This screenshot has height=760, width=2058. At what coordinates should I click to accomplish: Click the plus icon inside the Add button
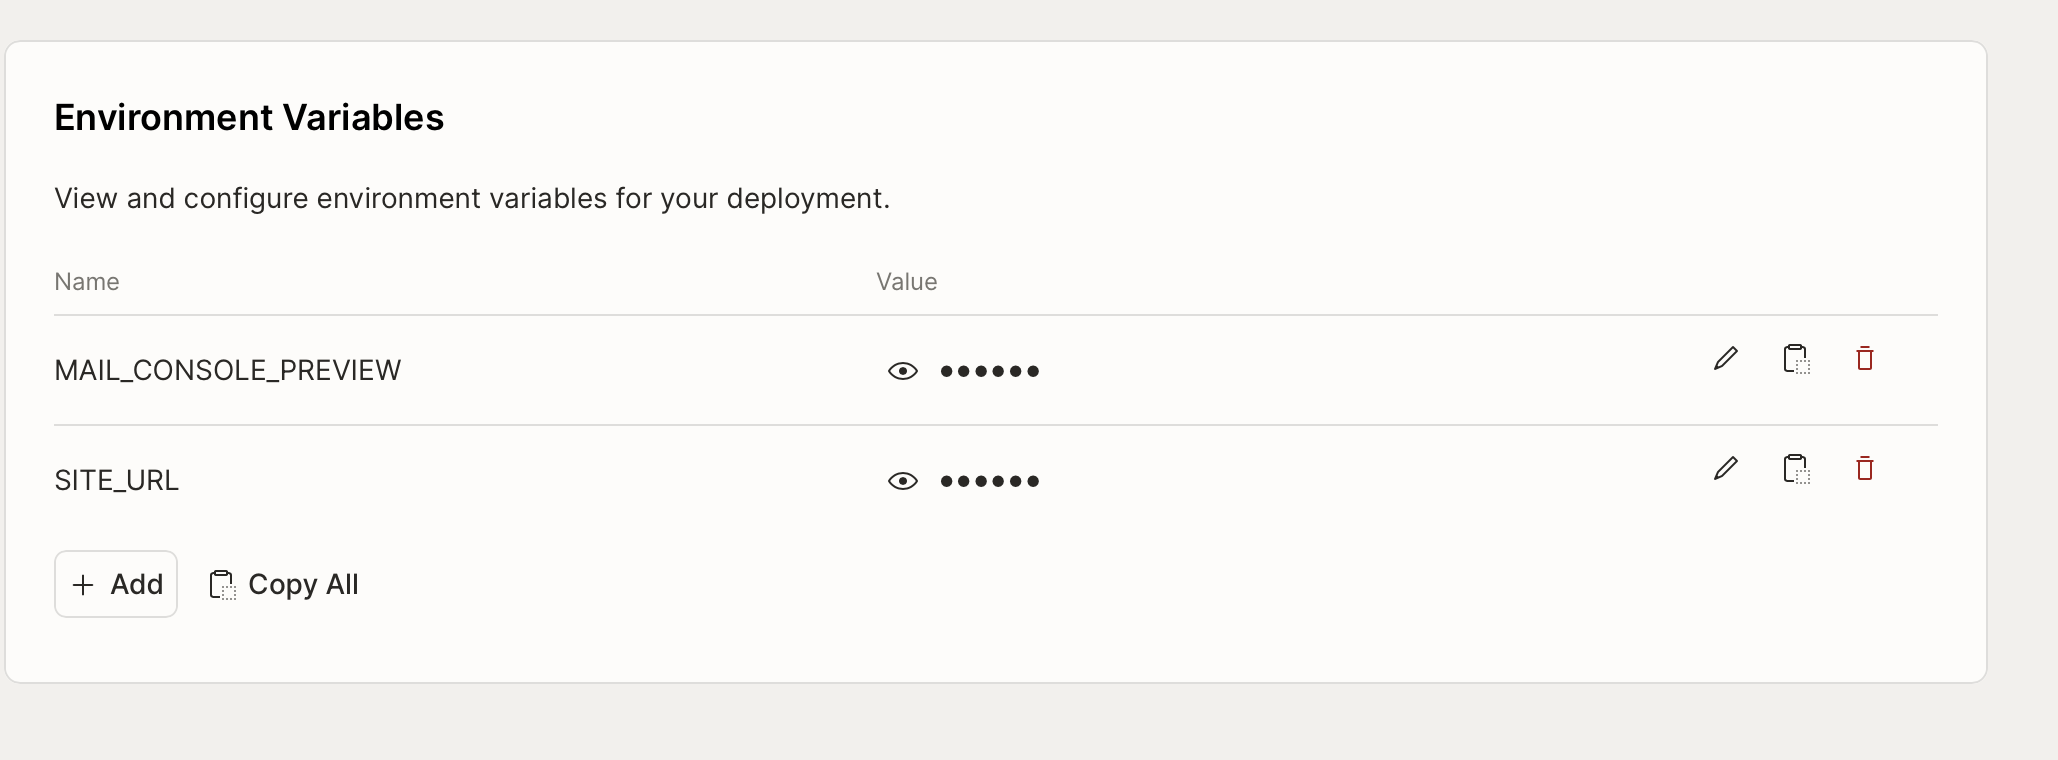tap(84, 585)
